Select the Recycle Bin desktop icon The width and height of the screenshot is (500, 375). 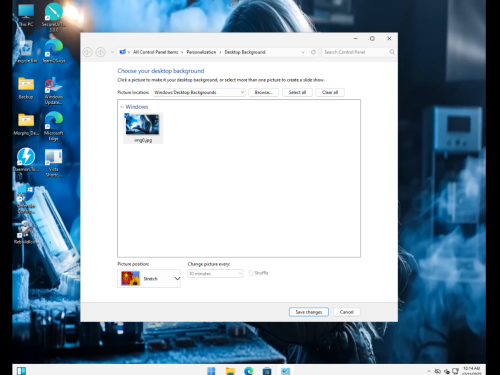coord(26,52)
